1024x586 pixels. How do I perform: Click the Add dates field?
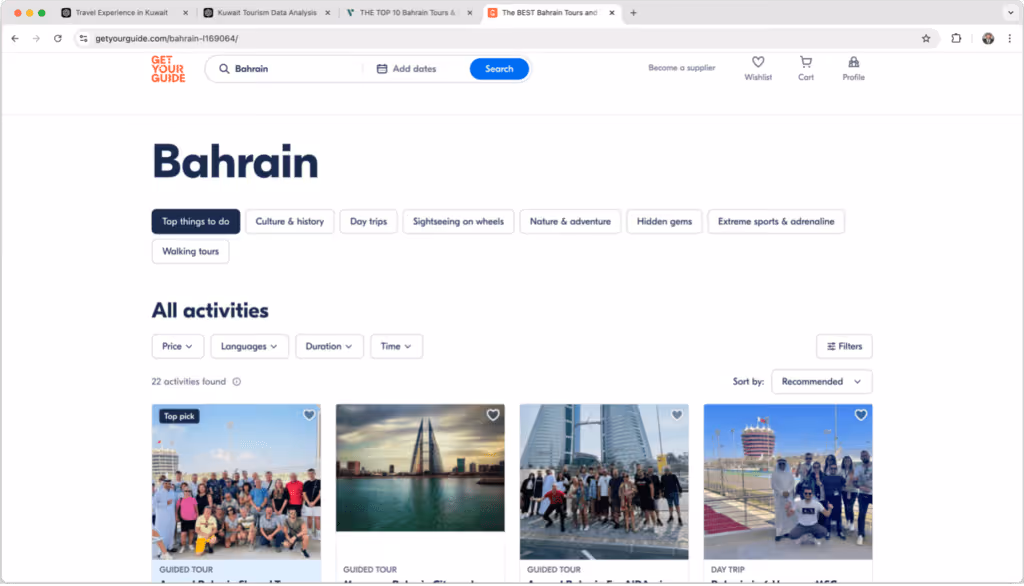coord(414,69)
